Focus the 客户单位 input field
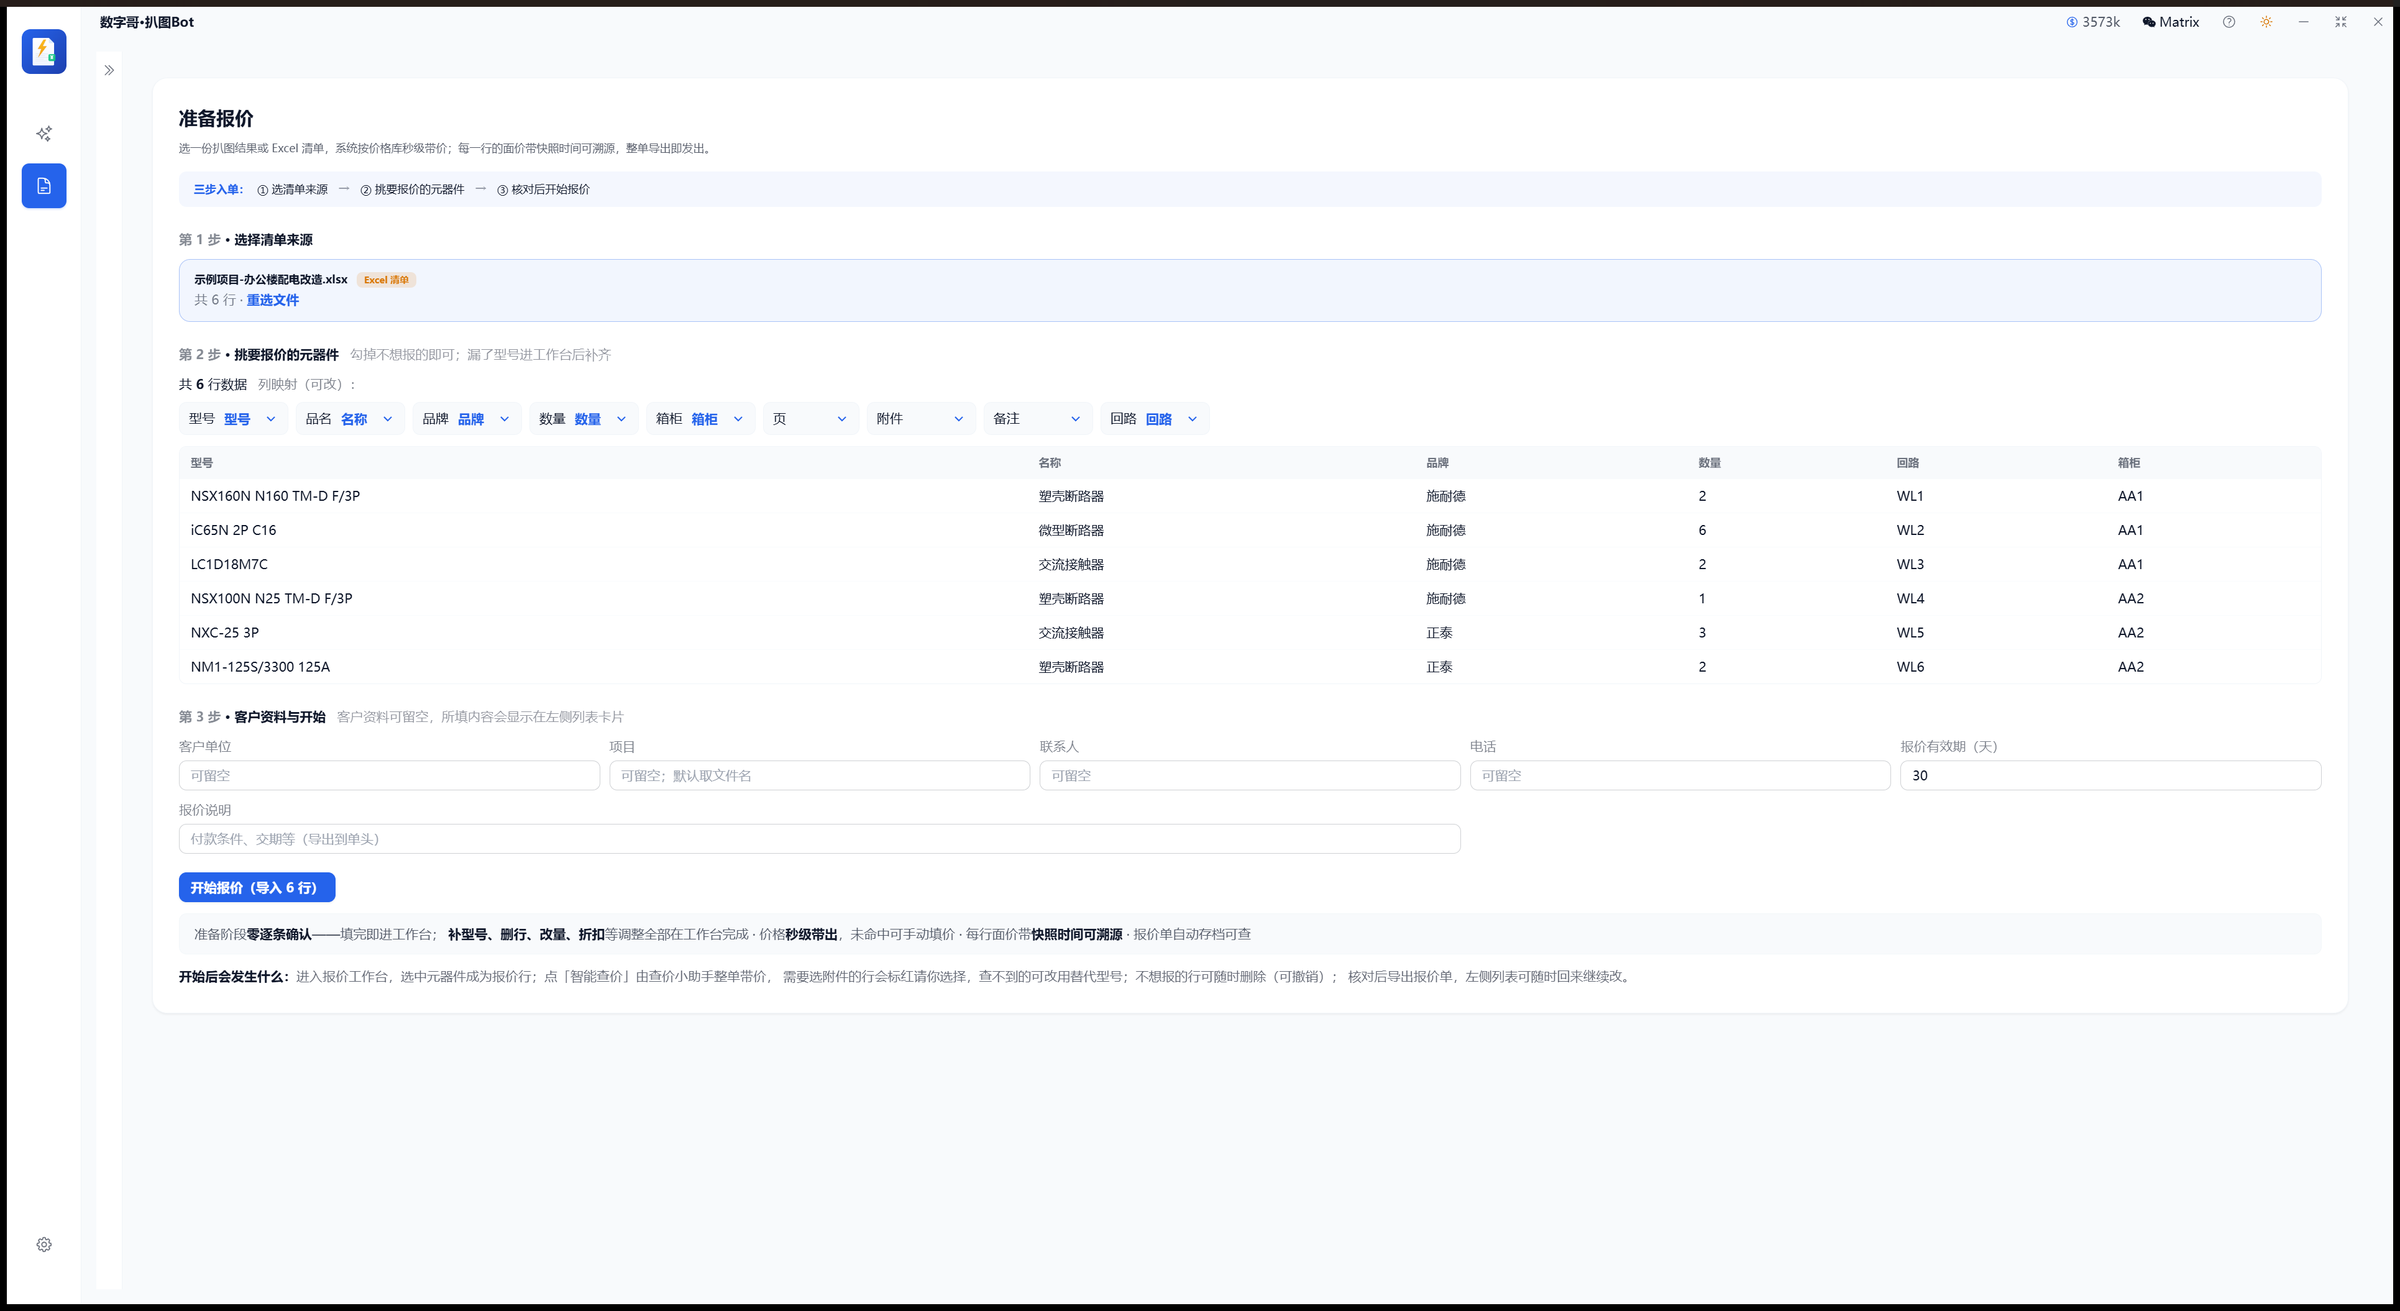 click(x=389, y=775)
